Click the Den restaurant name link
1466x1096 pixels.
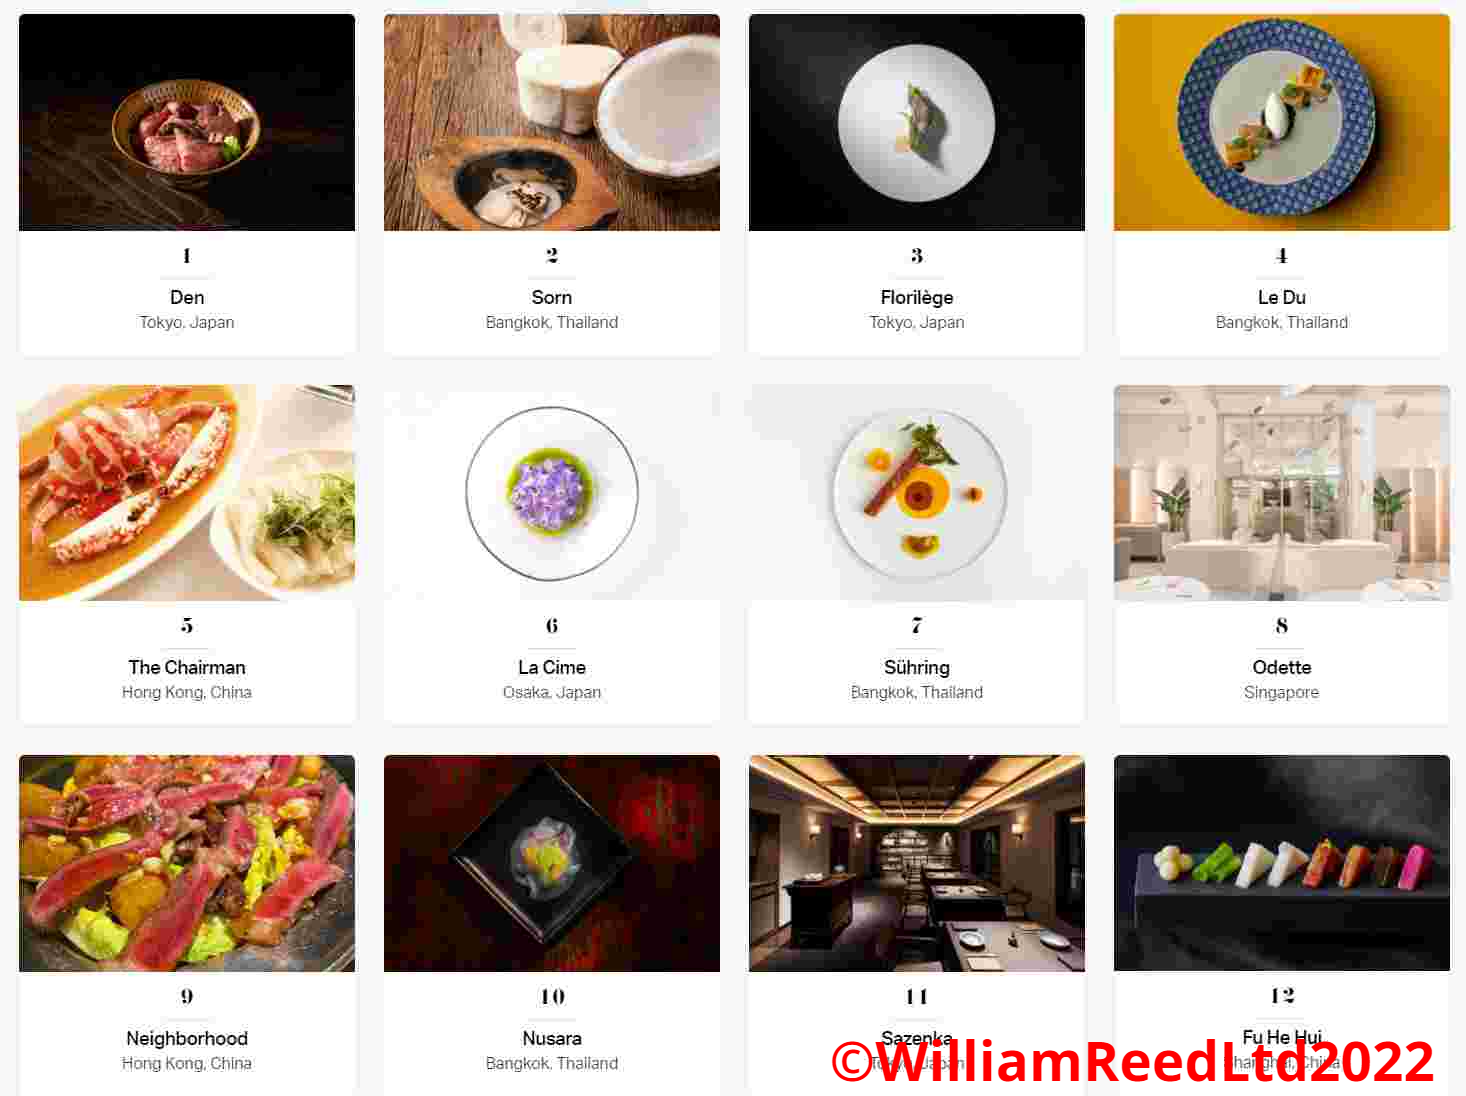pos(187,297)
